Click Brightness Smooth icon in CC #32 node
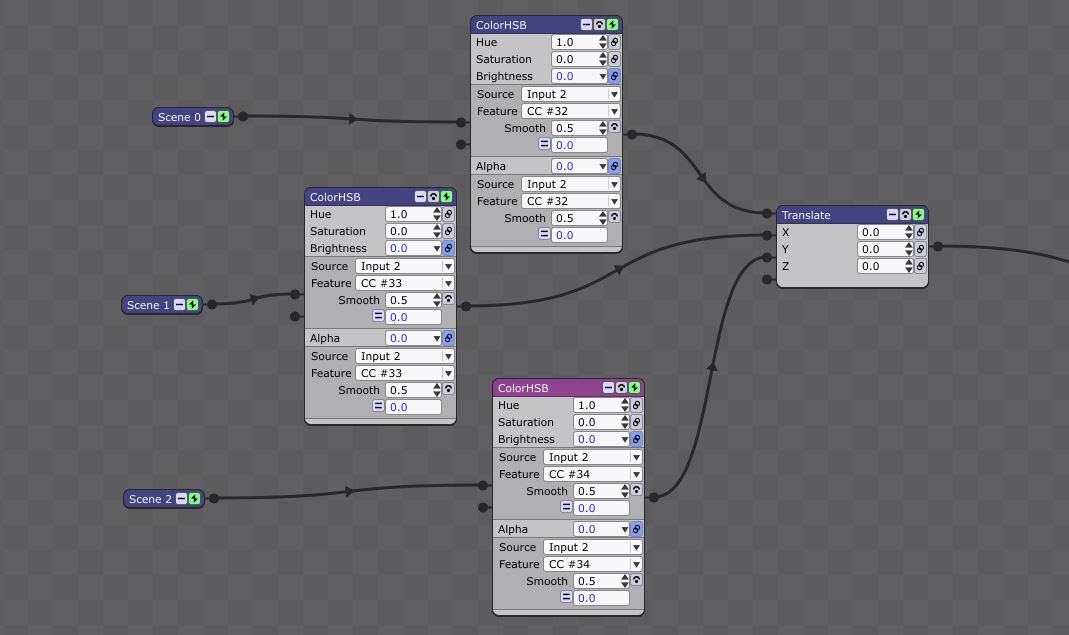 tap(614, 127)
